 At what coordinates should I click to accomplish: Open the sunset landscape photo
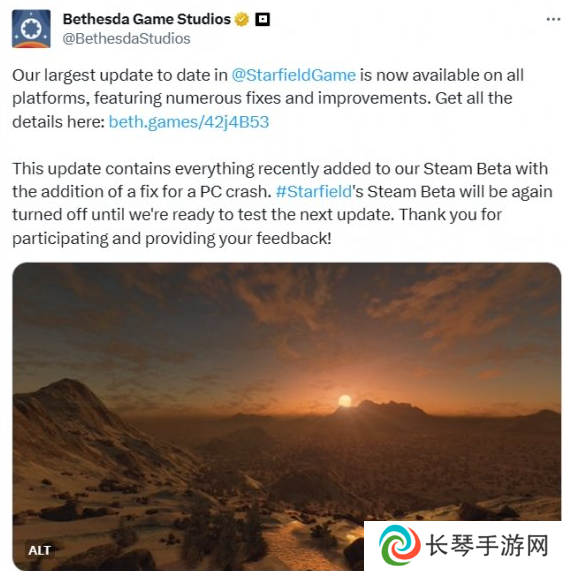[287, 415]
